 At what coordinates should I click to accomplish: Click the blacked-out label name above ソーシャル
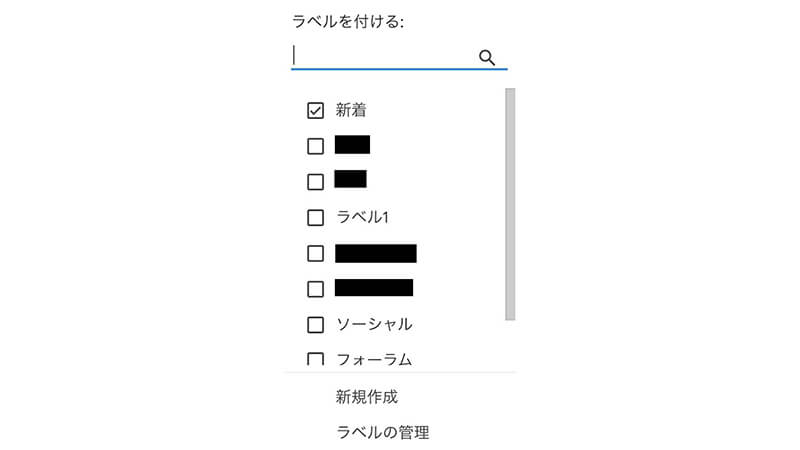[374, 288]
